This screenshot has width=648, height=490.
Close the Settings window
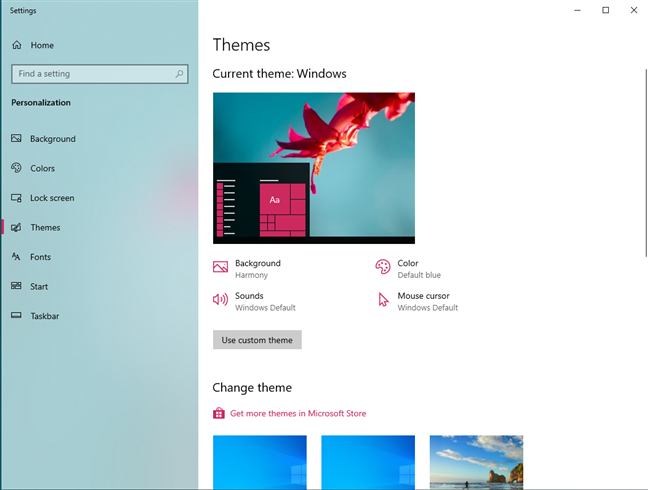[x=634, y=10]
